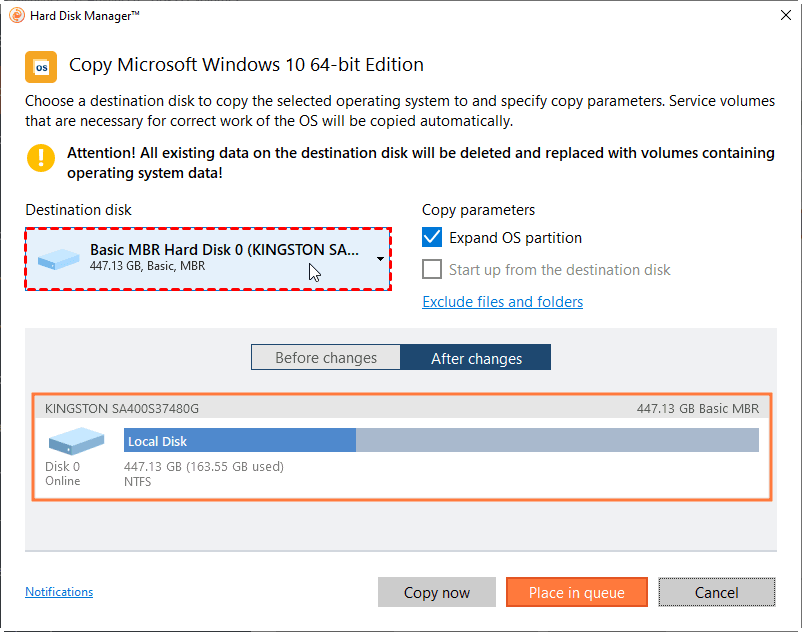The image size is (802, 632).
Task: Click the yellow attention warning icon
Action: click(x=41, y=158)
